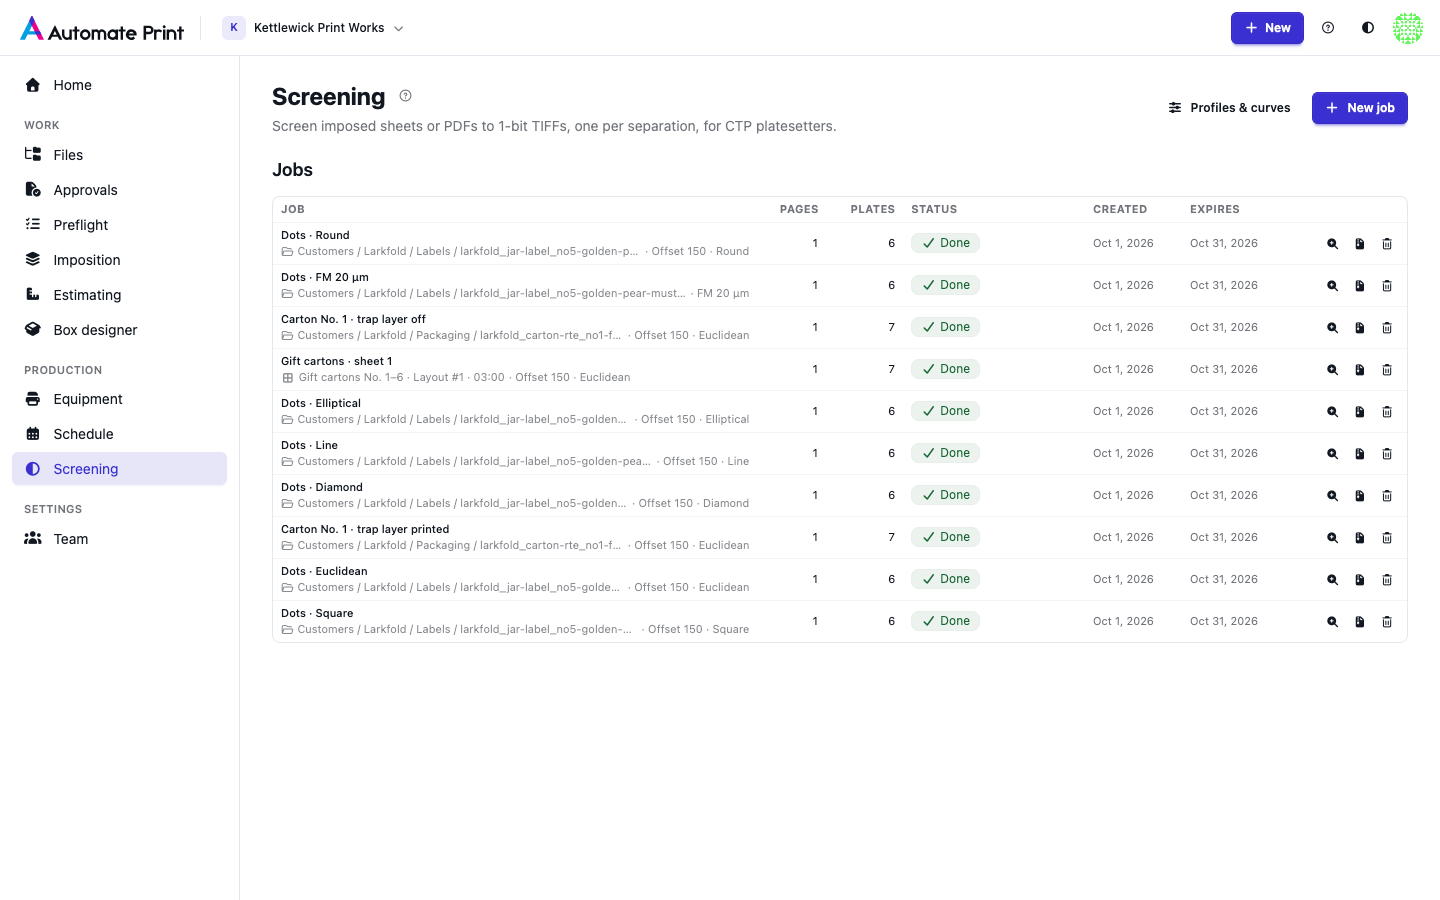The height and width of the screenshot is (900, 1440).
Task: Open the user avatar menu
Action: tap(1408, 28)
